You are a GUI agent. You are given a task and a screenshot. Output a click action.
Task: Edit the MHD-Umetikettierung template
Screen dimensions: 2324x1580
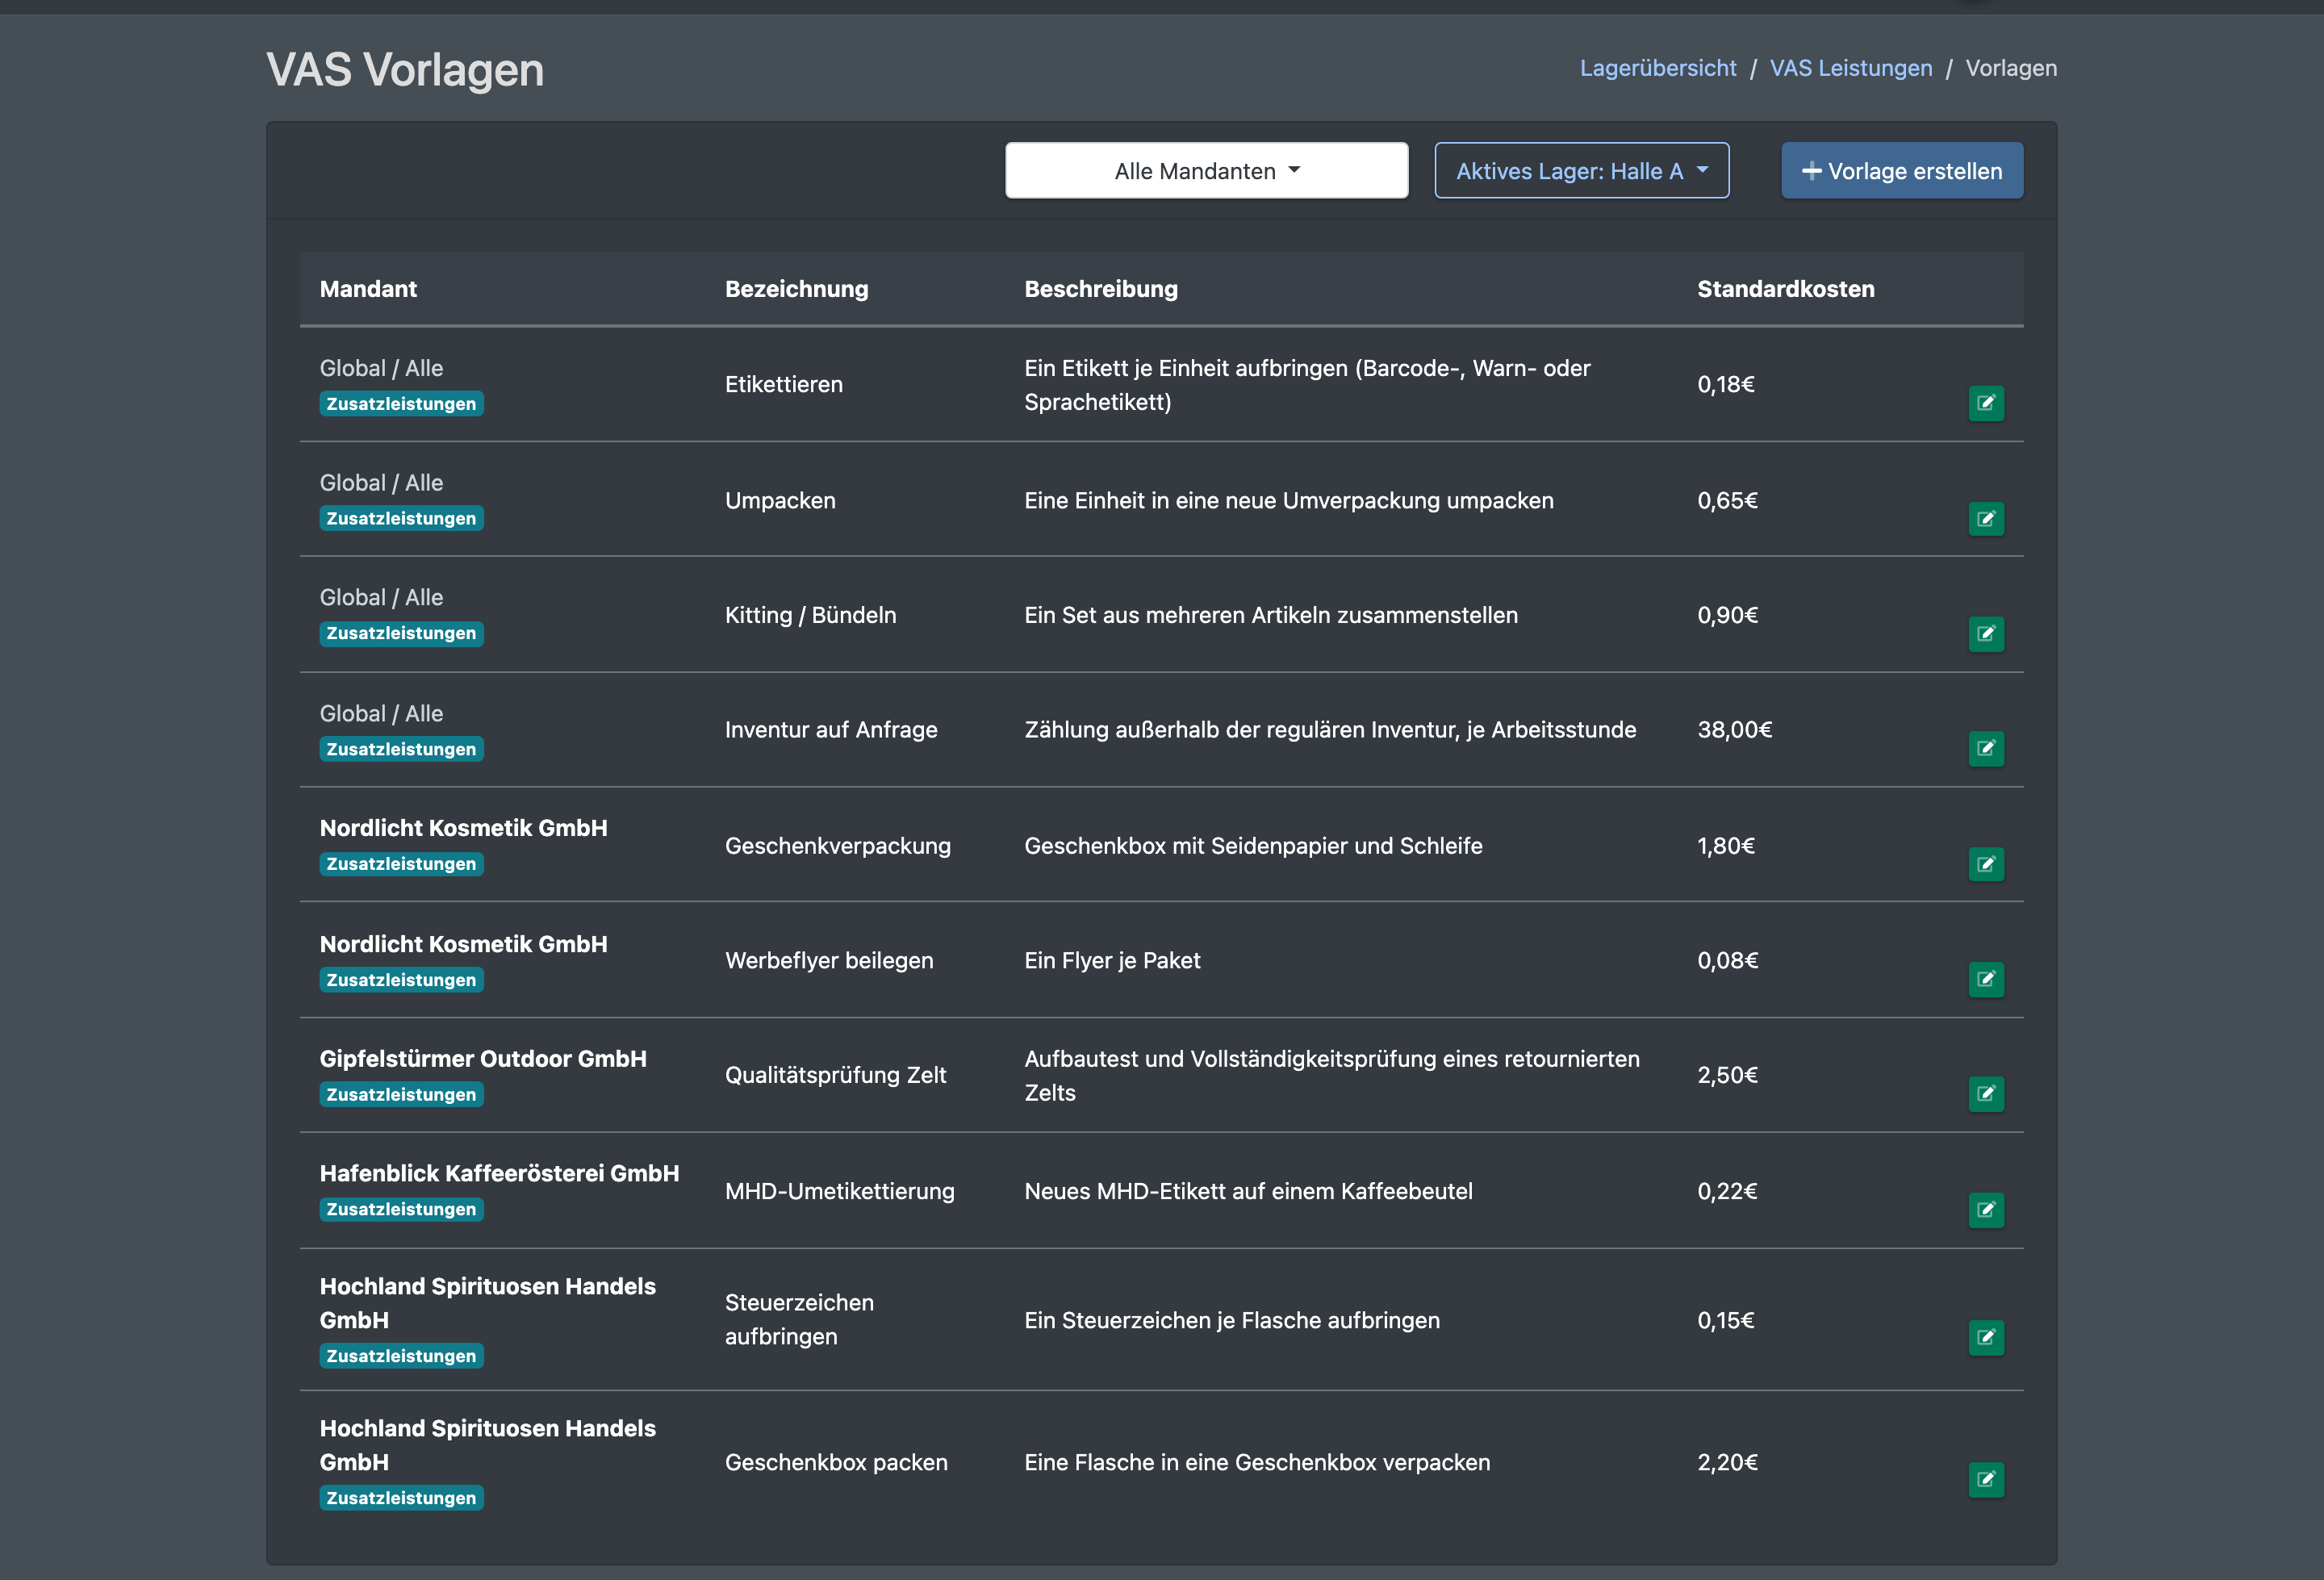click(x=1986, y=1210)
